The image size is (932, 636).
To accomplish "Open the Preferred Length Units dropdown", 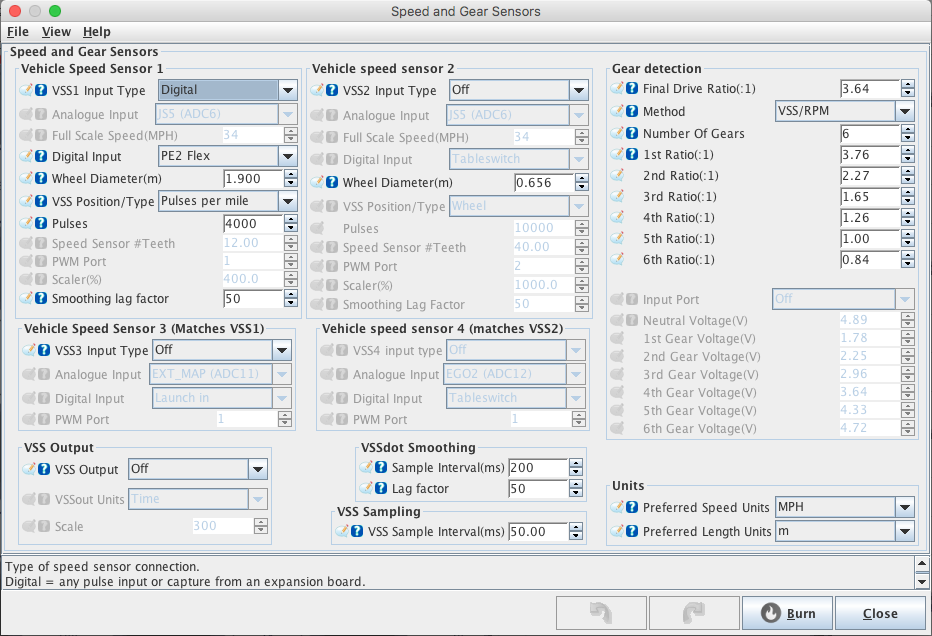I will coord(905,531).
